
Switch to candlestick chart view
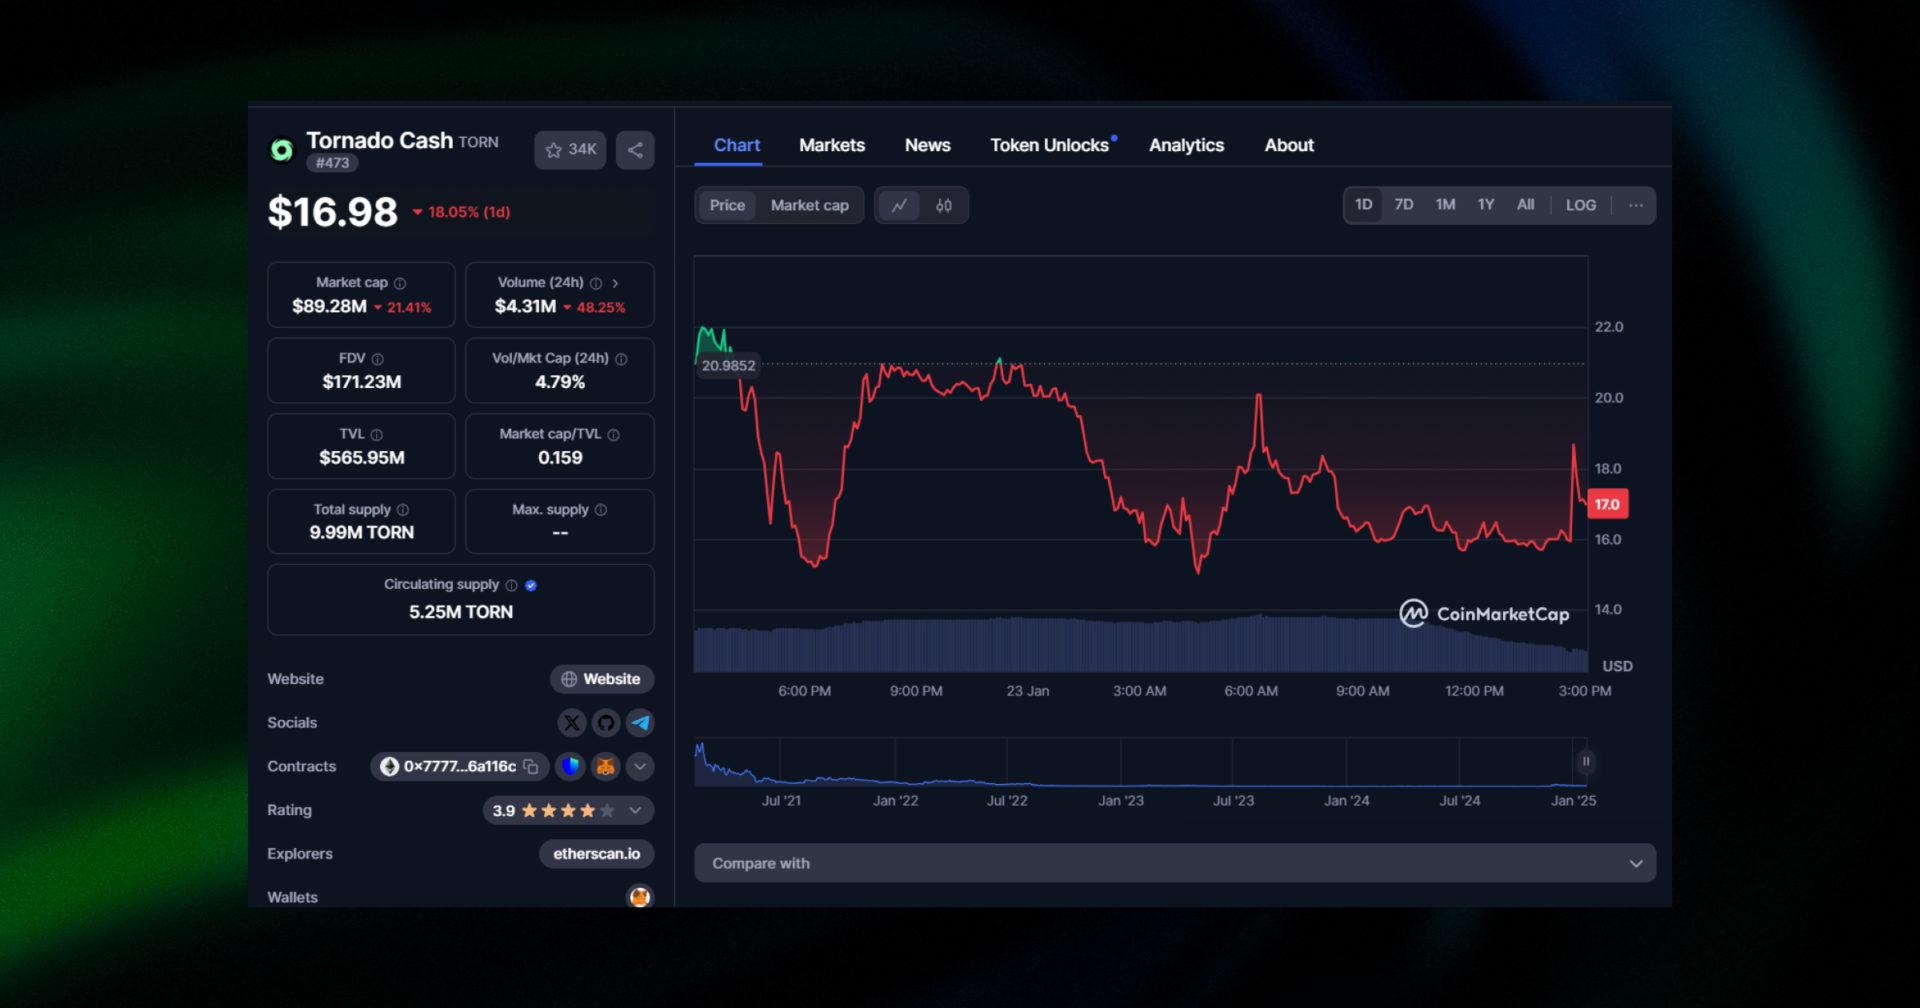tap(944, 205)
